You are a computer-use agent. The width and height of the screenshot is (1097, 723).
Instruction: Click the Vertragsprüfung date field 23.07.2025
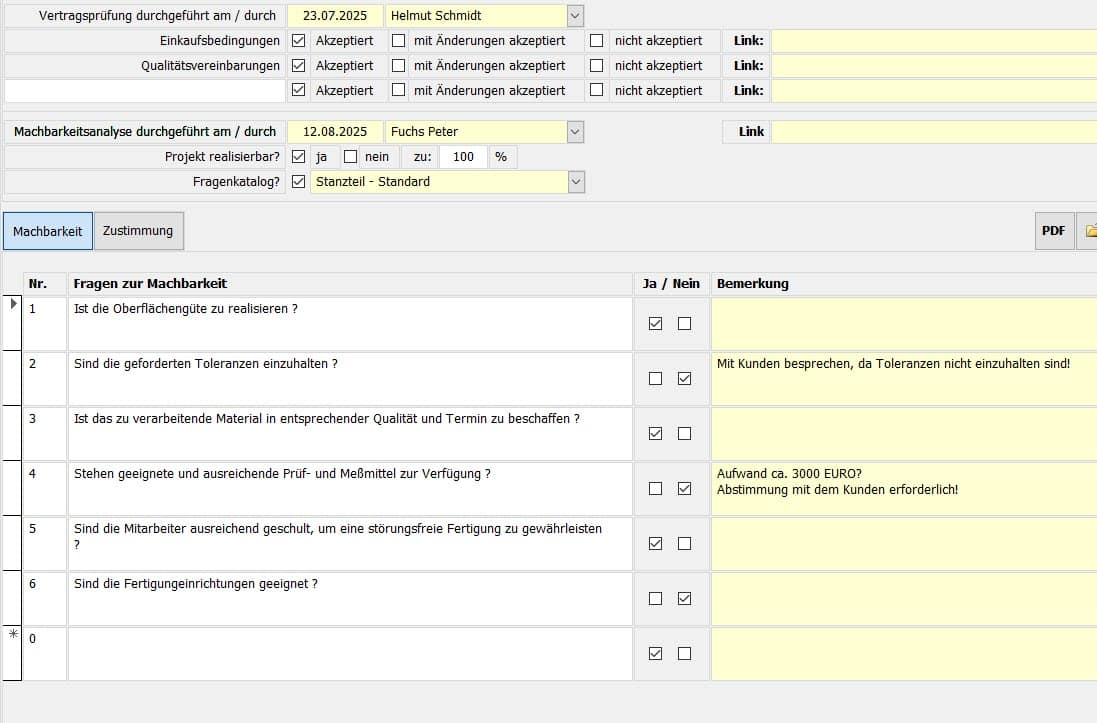335,16
